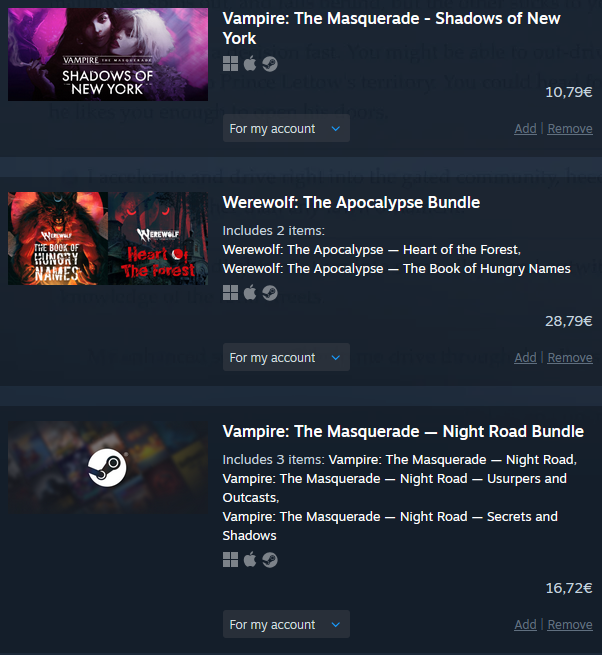
Task: Open 'For my account' dropdown for Shadows of New York
Action: pos(286,128)
